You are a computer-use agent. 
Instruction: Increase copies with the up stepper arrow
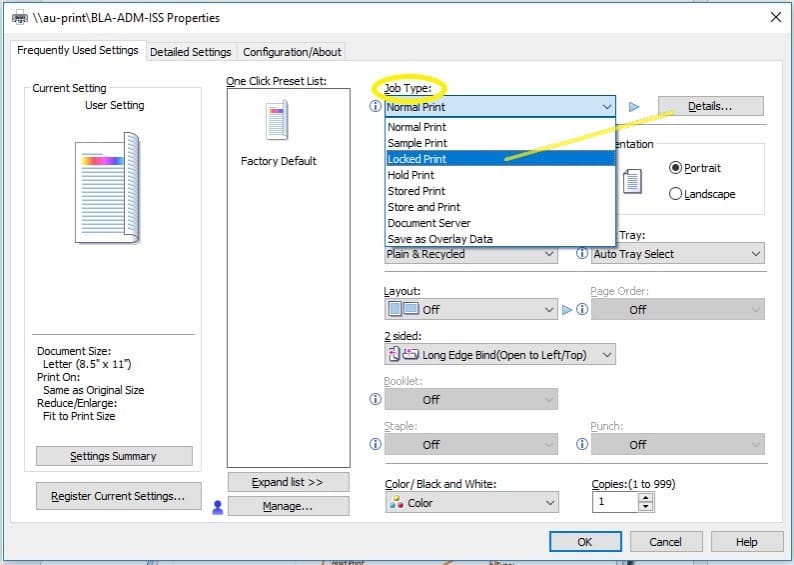[645, 498]
